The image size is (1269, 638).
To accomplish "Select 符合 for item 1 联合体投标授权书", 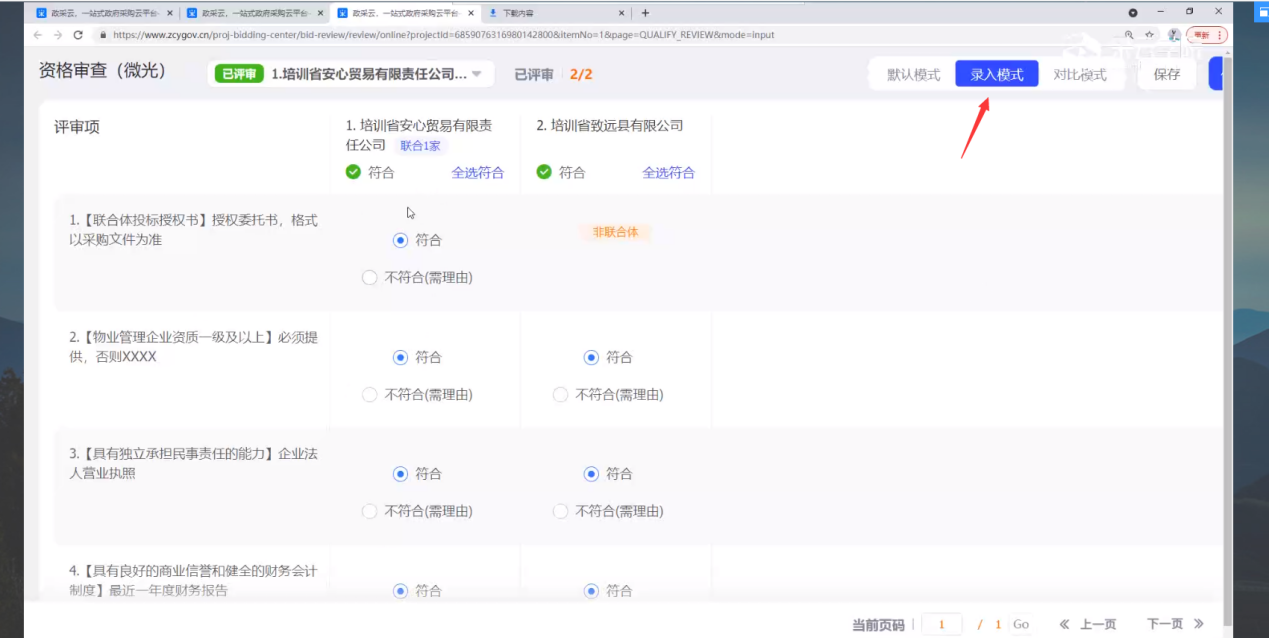I will point(401,240).
